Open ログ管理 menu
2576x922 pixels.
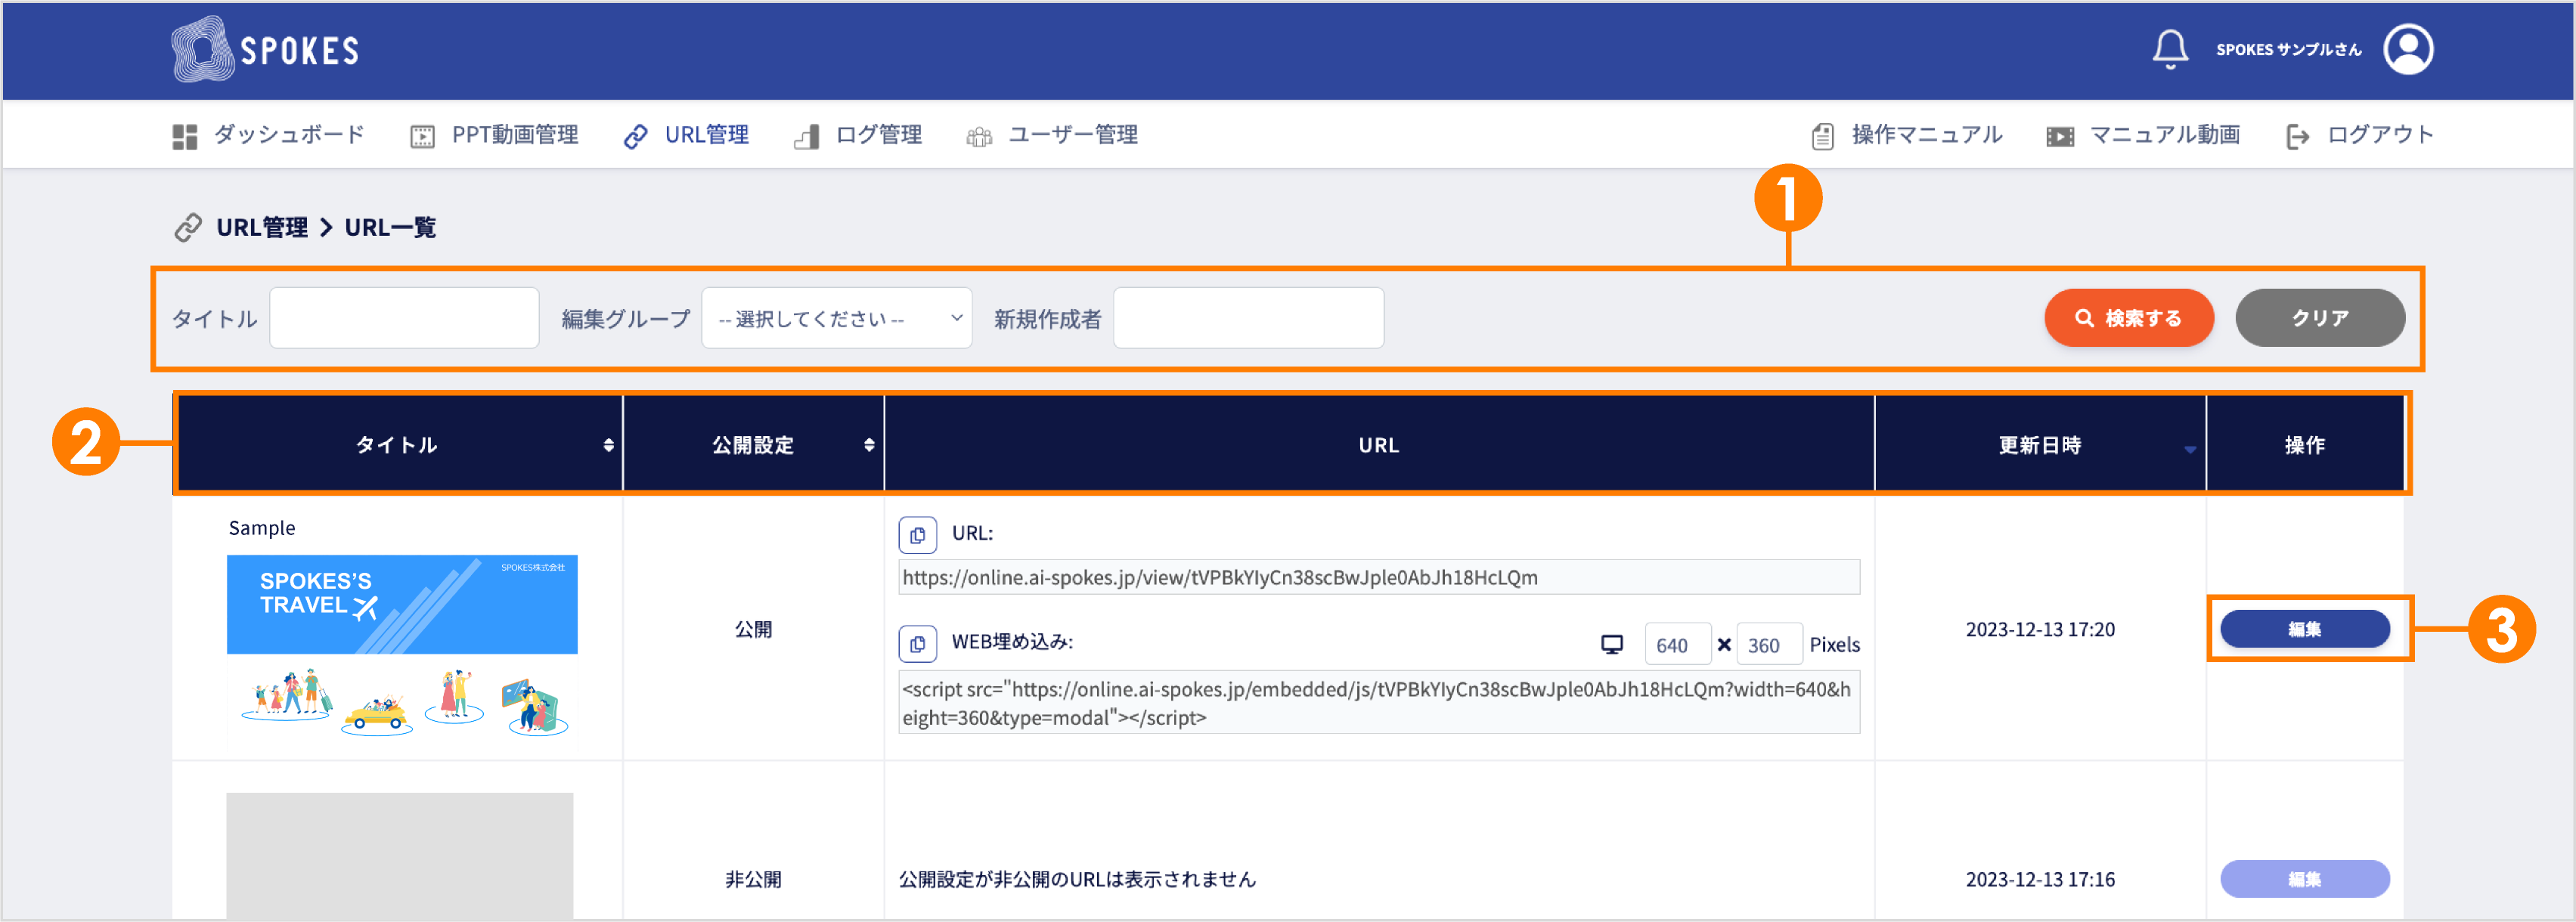[879, 135]
